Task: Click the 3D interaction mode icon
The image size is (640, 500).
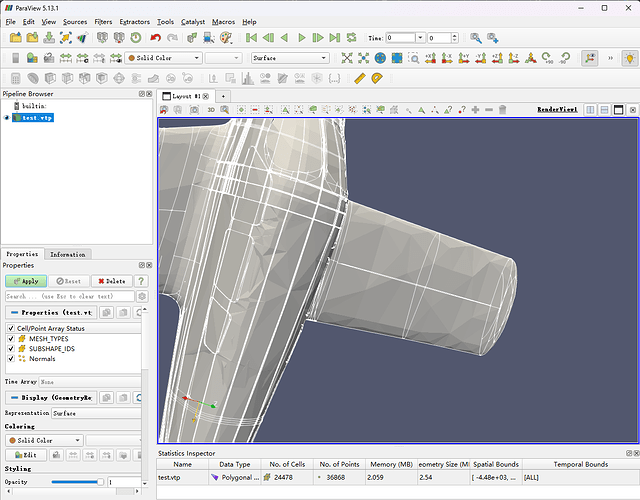Action: (211, 109)
